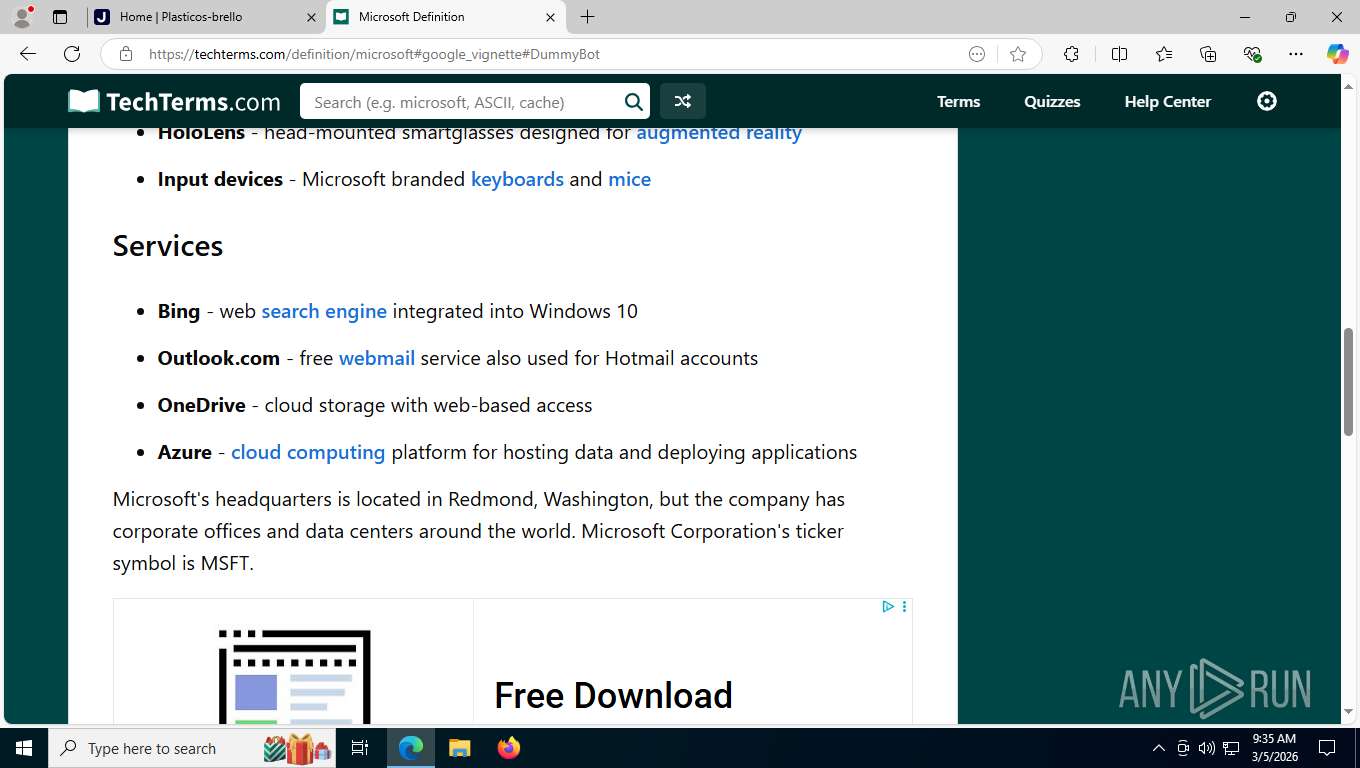Click the Input devices bold term
The height and width of the screenshot is (768, 1360).
(220, 179)
